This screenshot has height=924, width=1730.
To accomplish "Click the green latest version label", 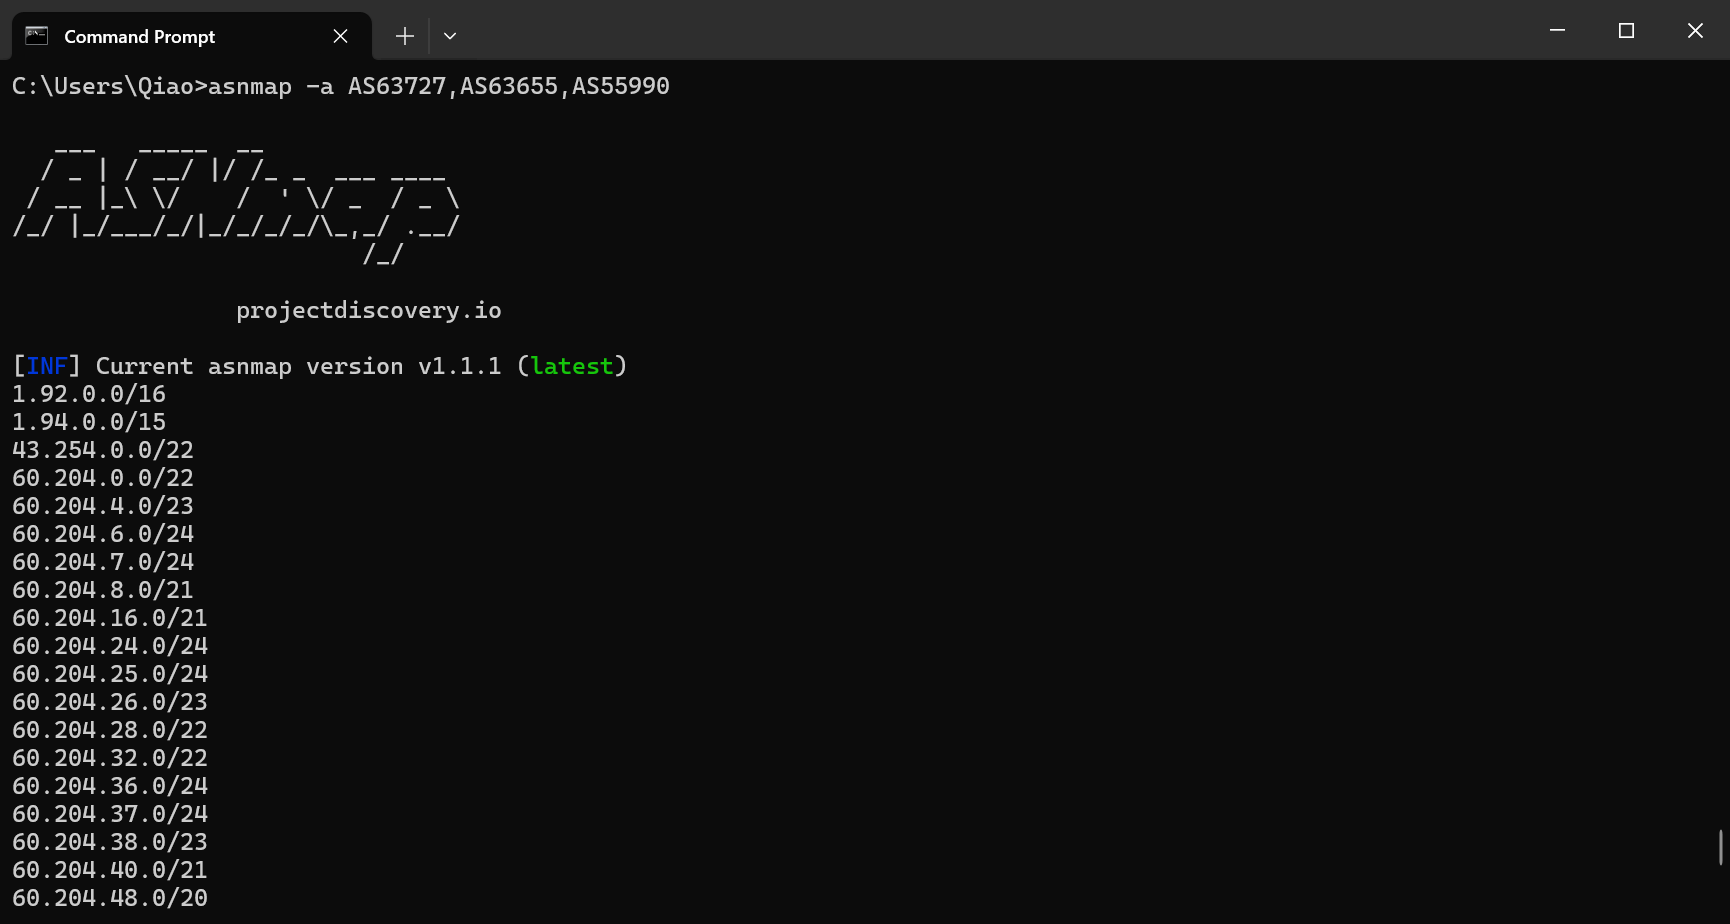I will [x=572, y=366].
